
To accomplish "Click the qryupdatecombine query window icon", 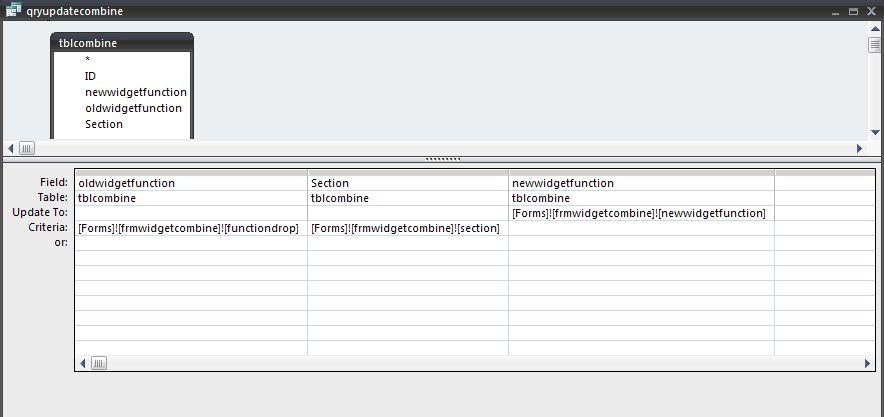I will (x=14, y=10).
